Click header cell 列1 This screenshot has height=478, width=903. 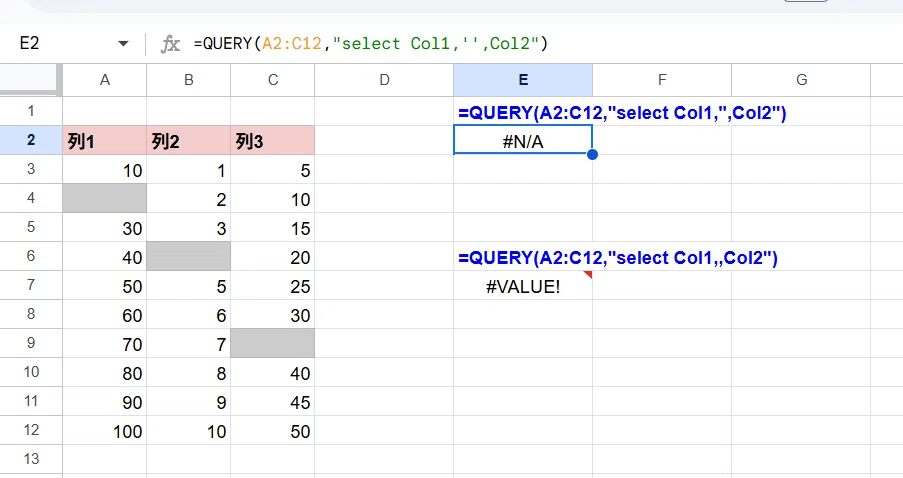click(105, 141)
